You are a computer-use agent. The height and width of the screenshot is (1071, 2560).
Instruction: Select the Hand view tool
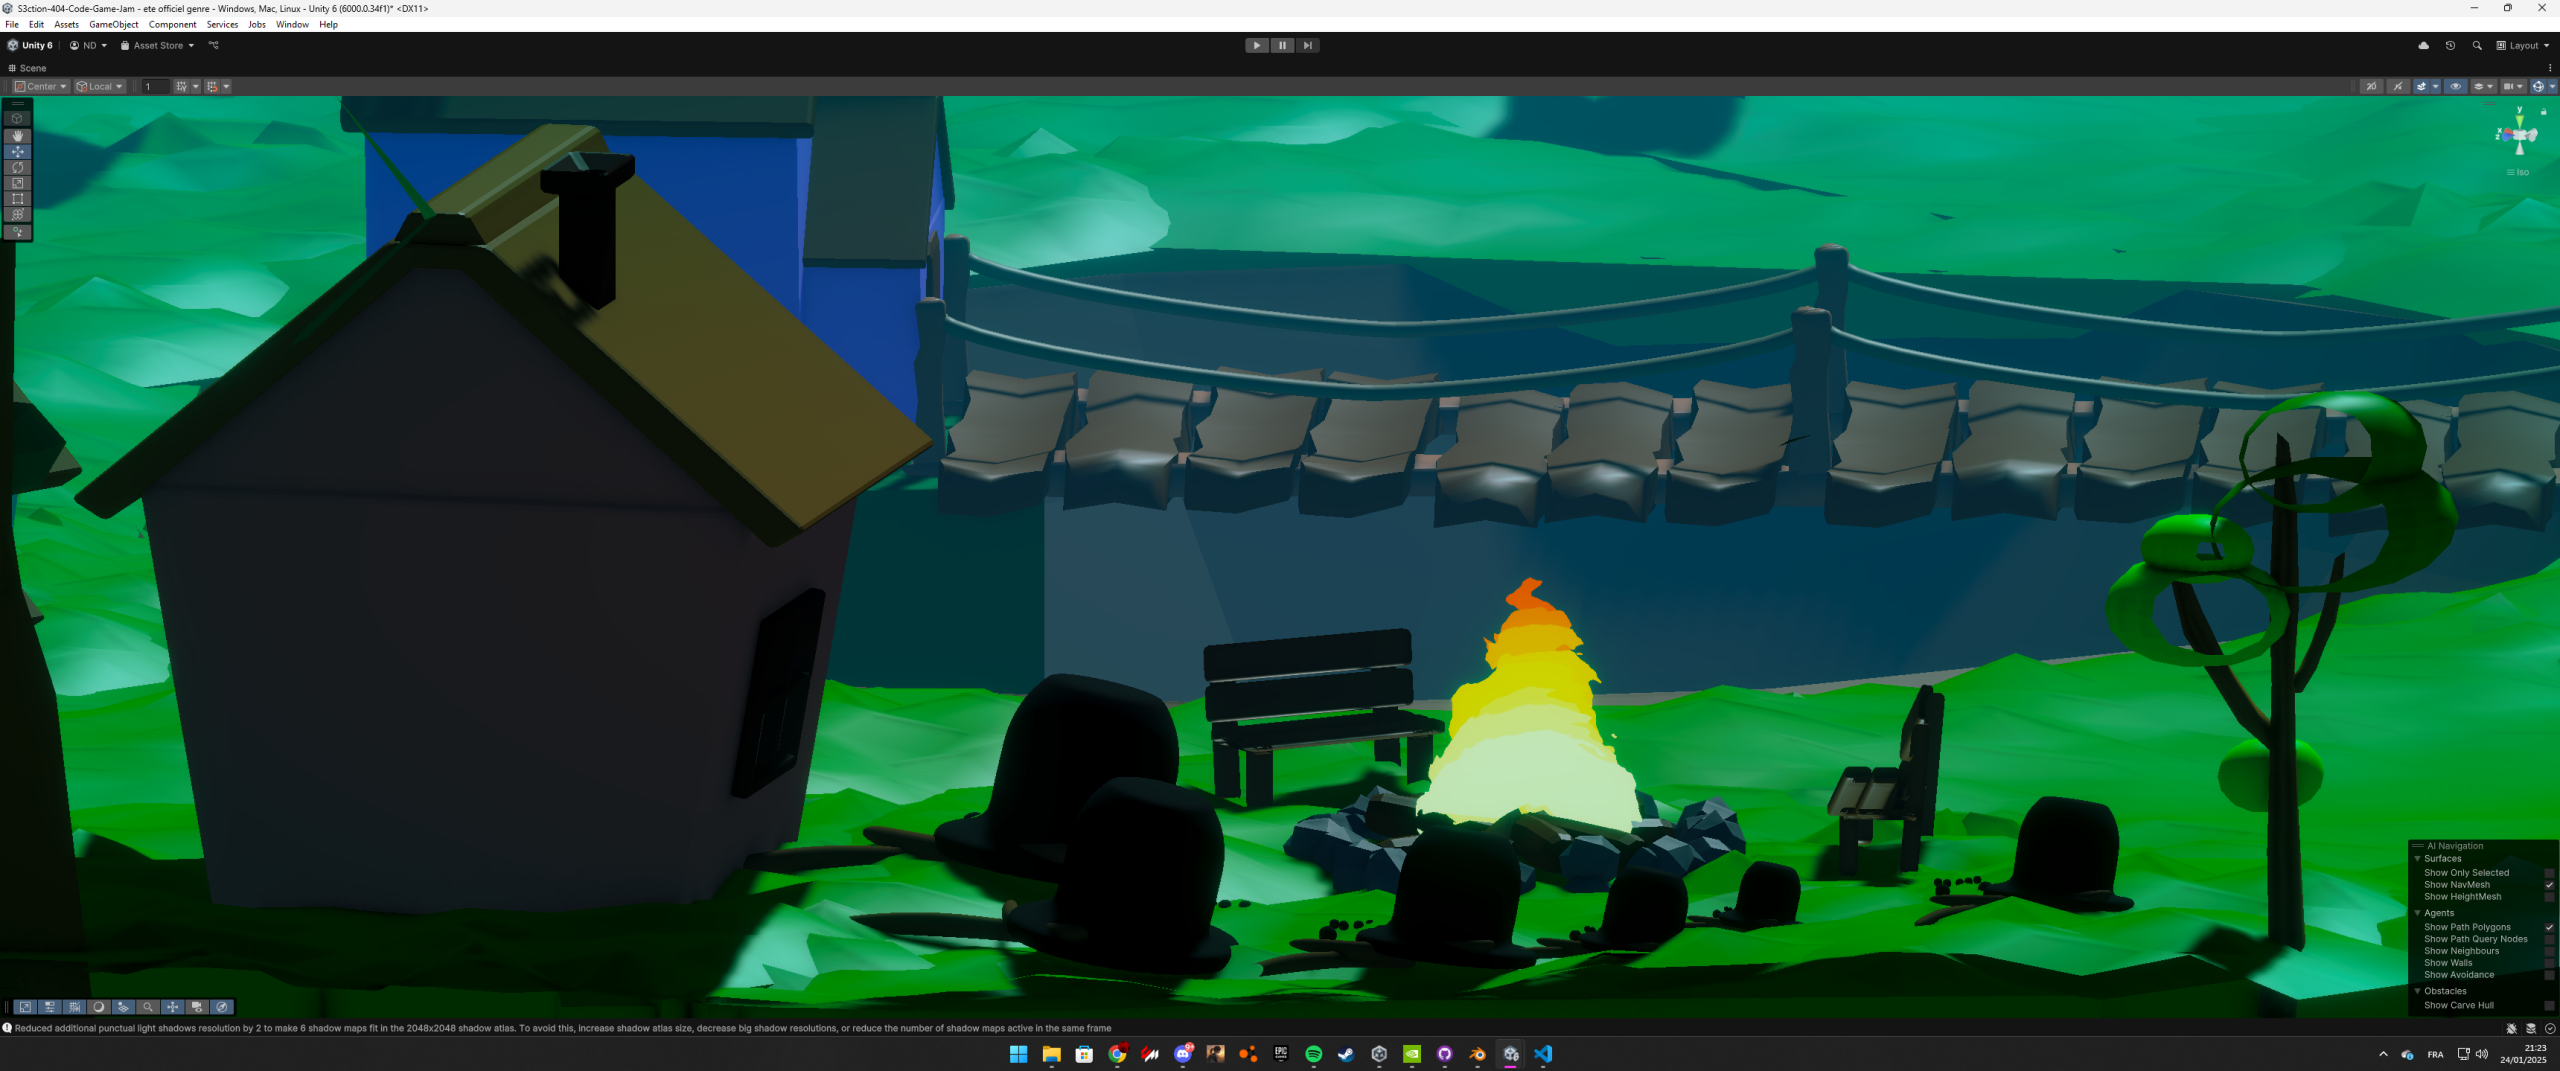17,136
